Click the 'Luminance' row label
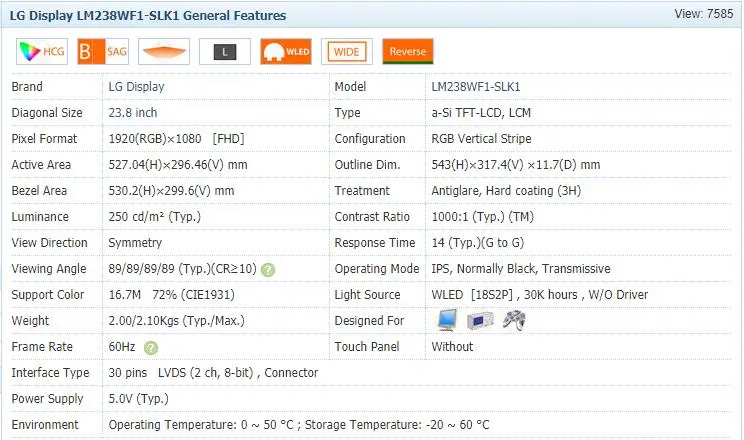The height and width of the screenshot is (440, 744). pyautogui.click(x=40, y=217)
